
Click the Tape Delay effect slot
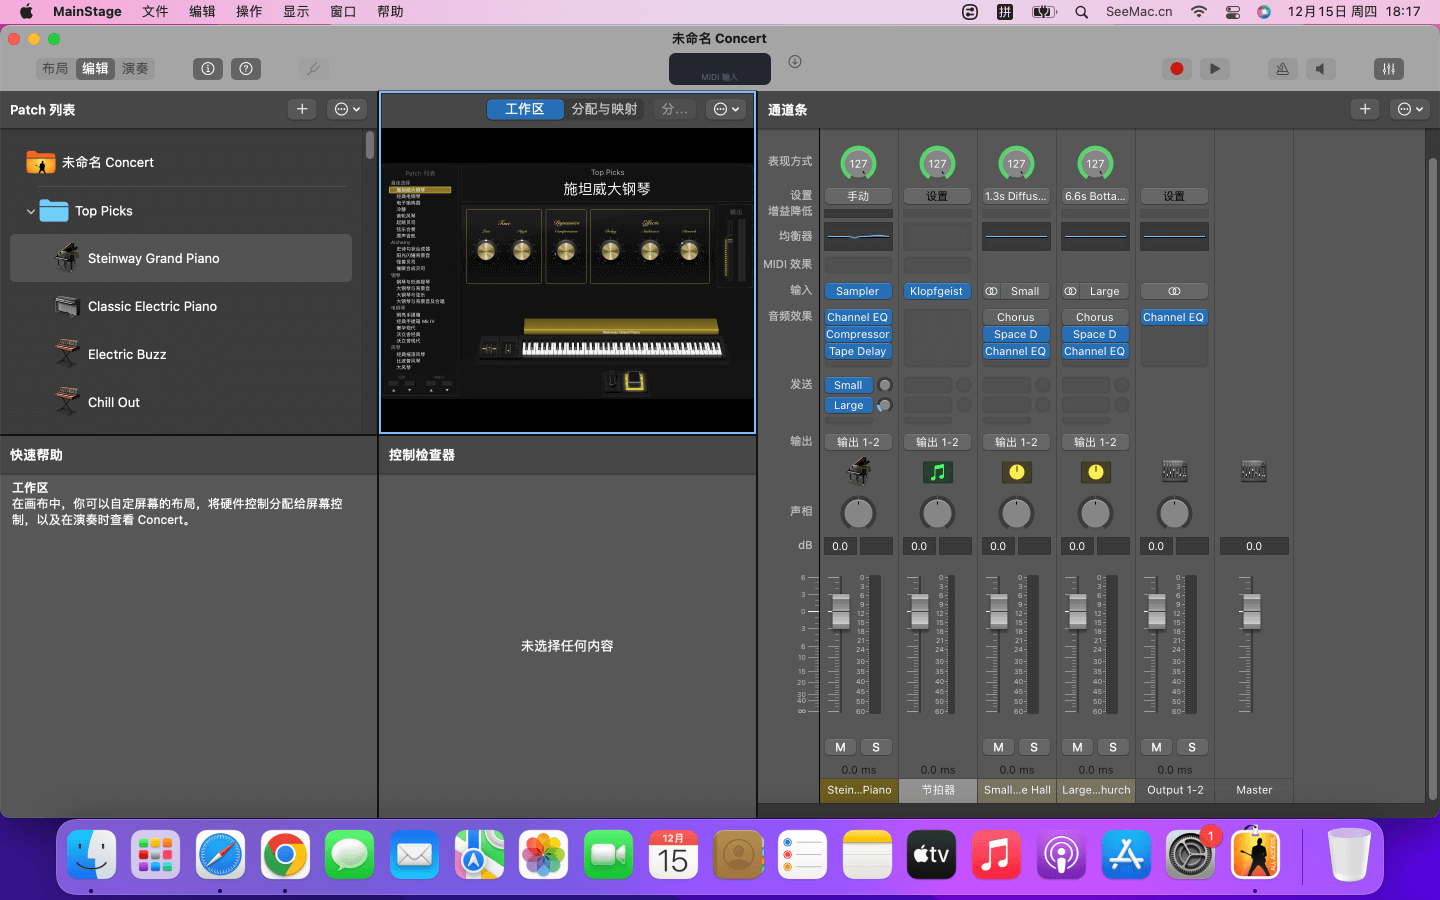[x=858, y=351]
